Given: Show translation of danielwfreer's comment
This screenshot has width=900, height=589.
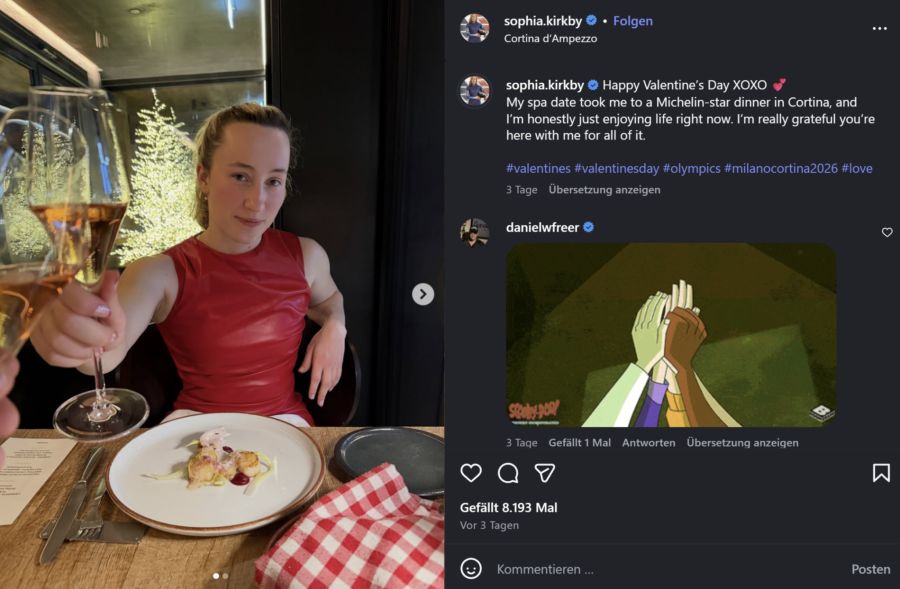Looking at the screenshot, I should (742, 443).
